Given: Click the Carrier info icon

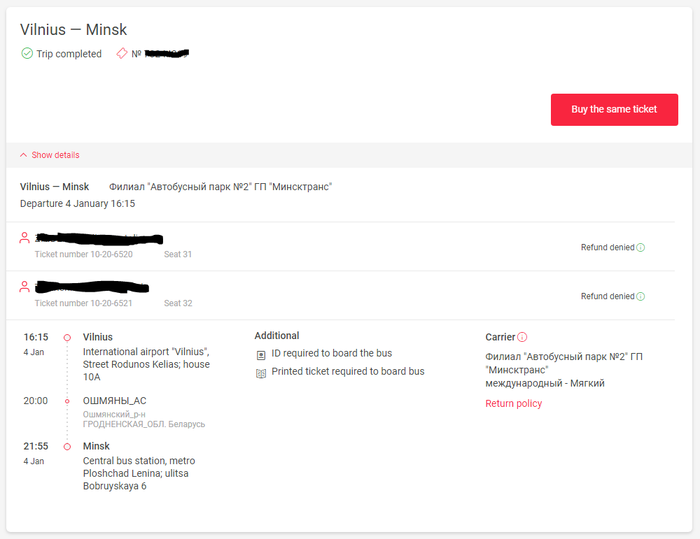Looking at the screenshot, I should tap(522, 337).
